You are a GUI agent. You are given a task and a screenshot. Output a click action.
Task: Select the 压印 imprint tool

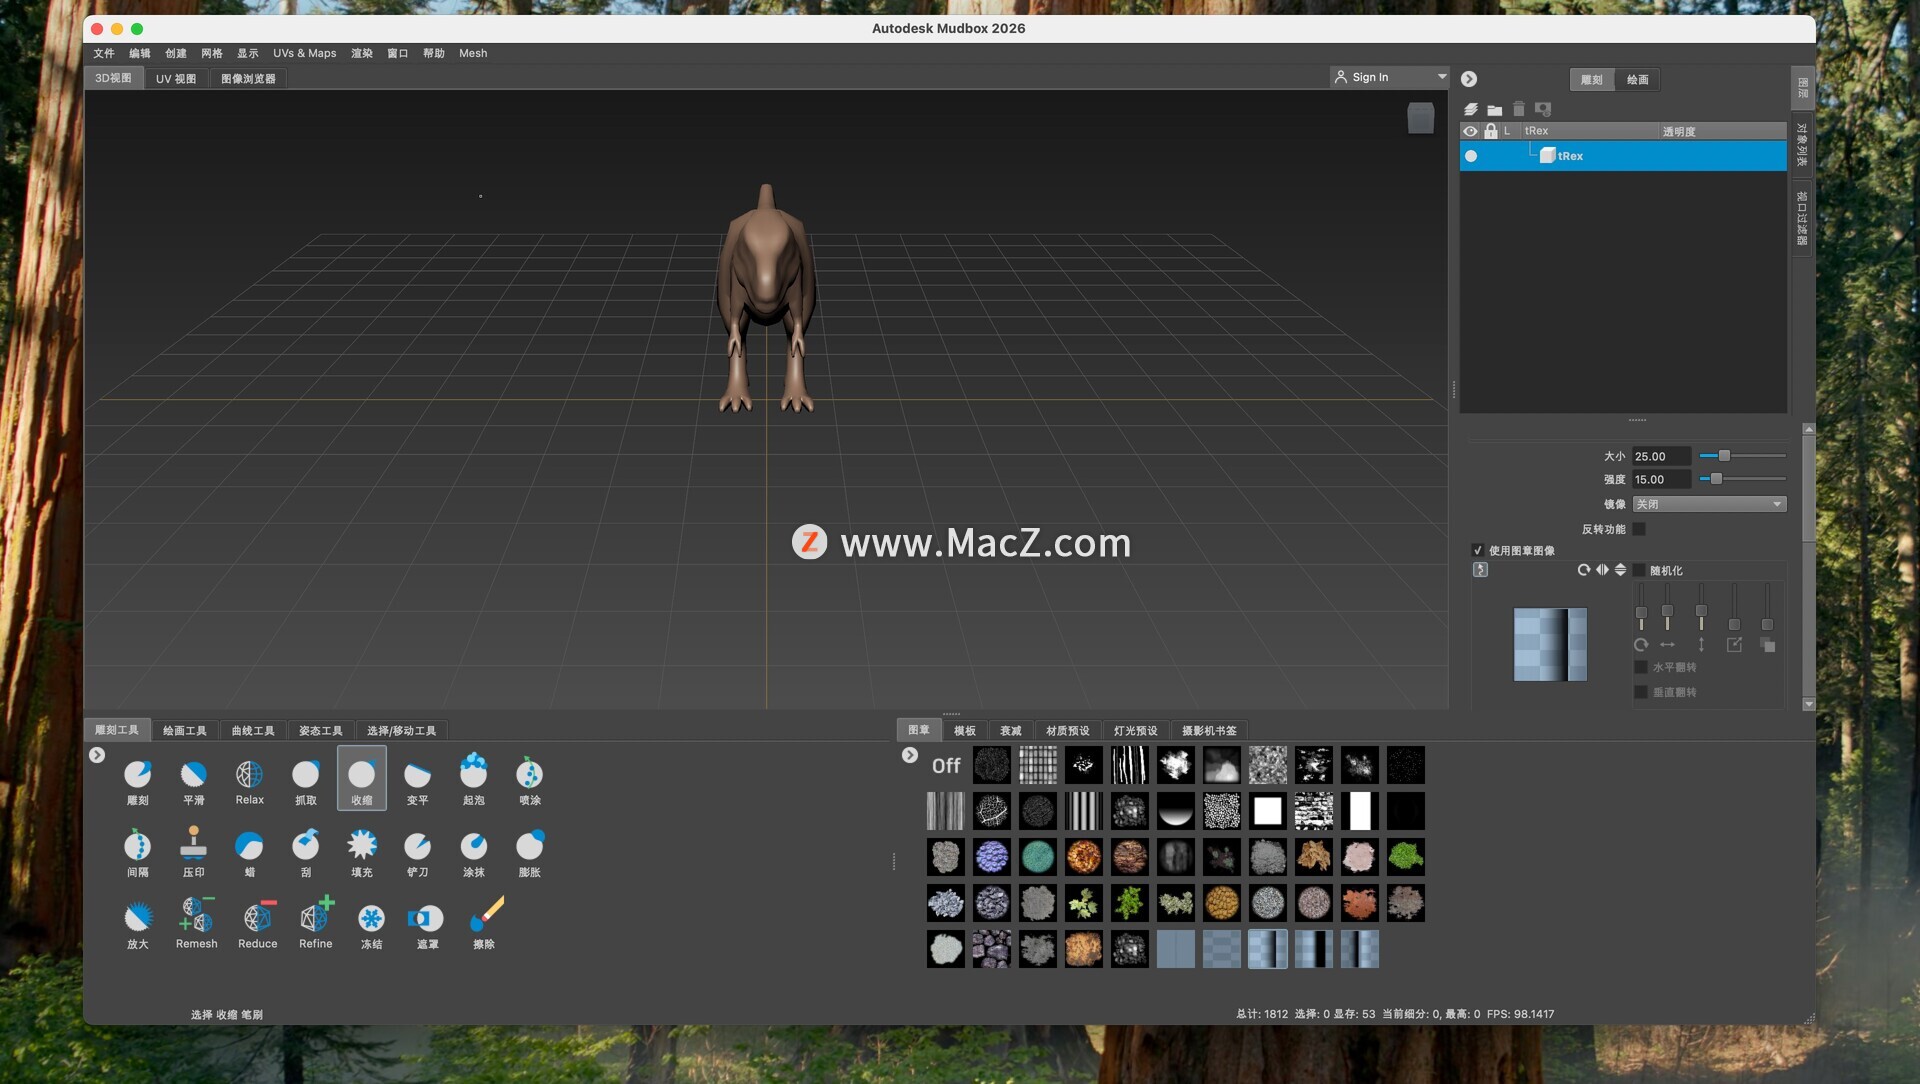[x=194, y=853]
